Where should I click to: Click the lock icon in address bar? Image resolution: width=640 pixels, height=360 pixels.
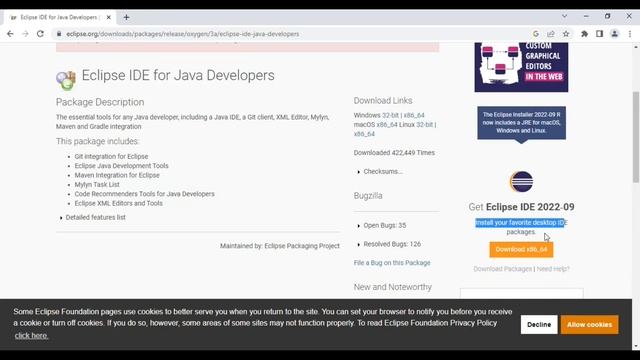(59, 34)
